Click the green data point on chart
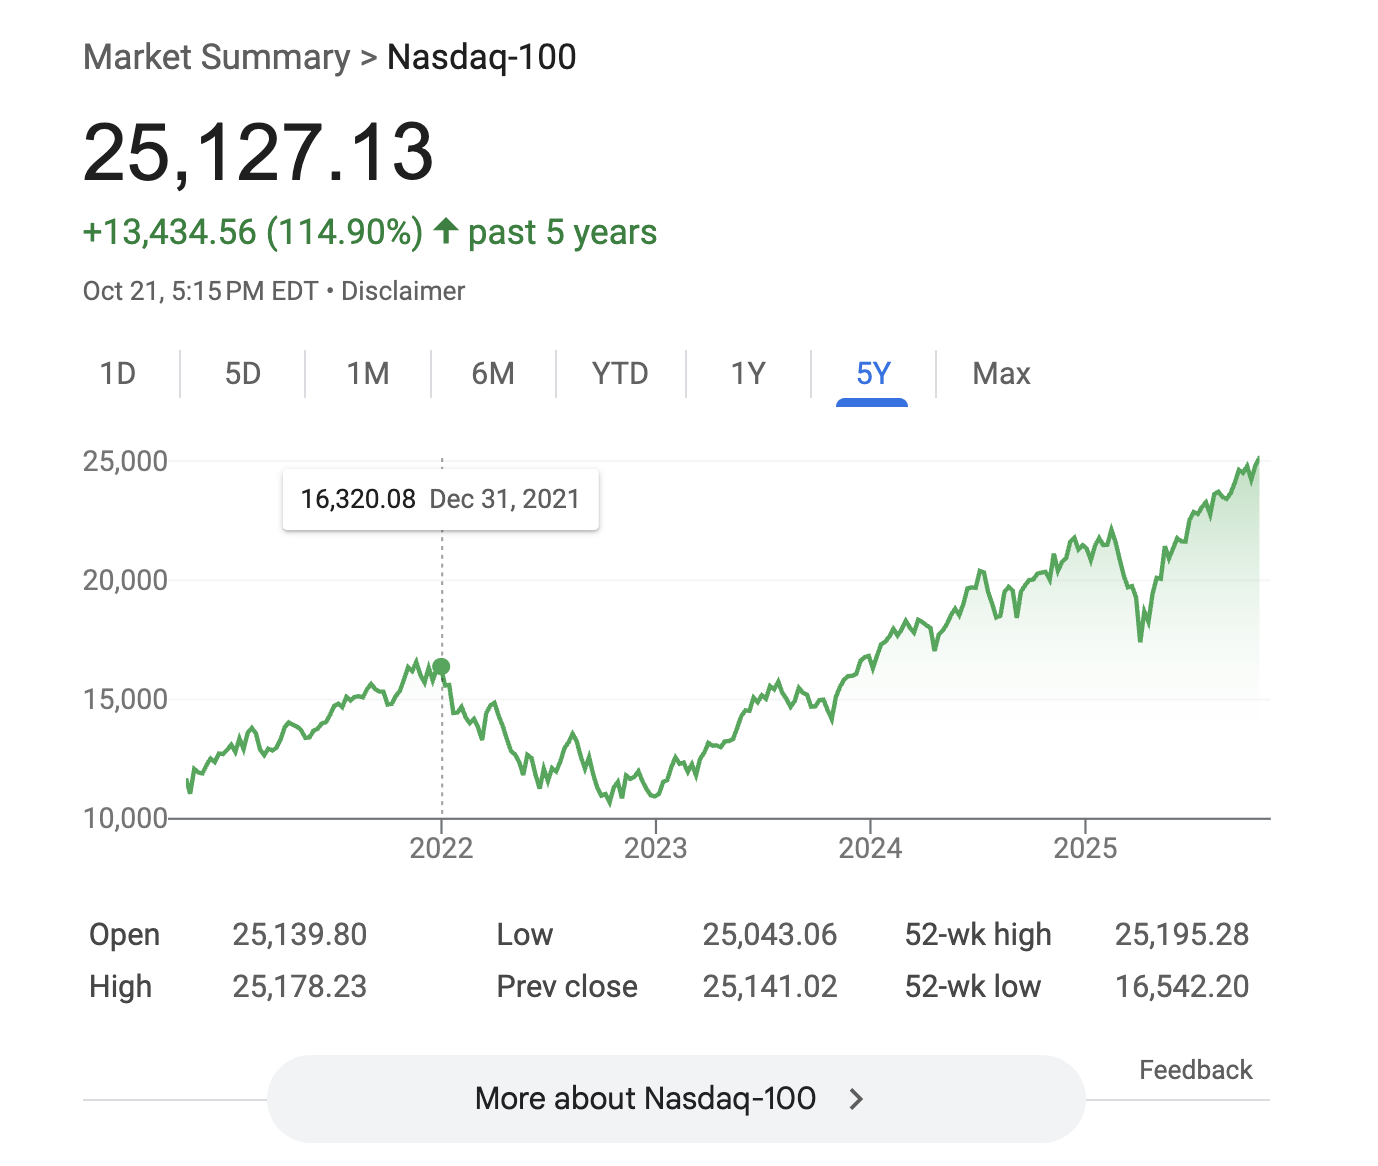The image size is (1378, 1166). click(441, 667)
